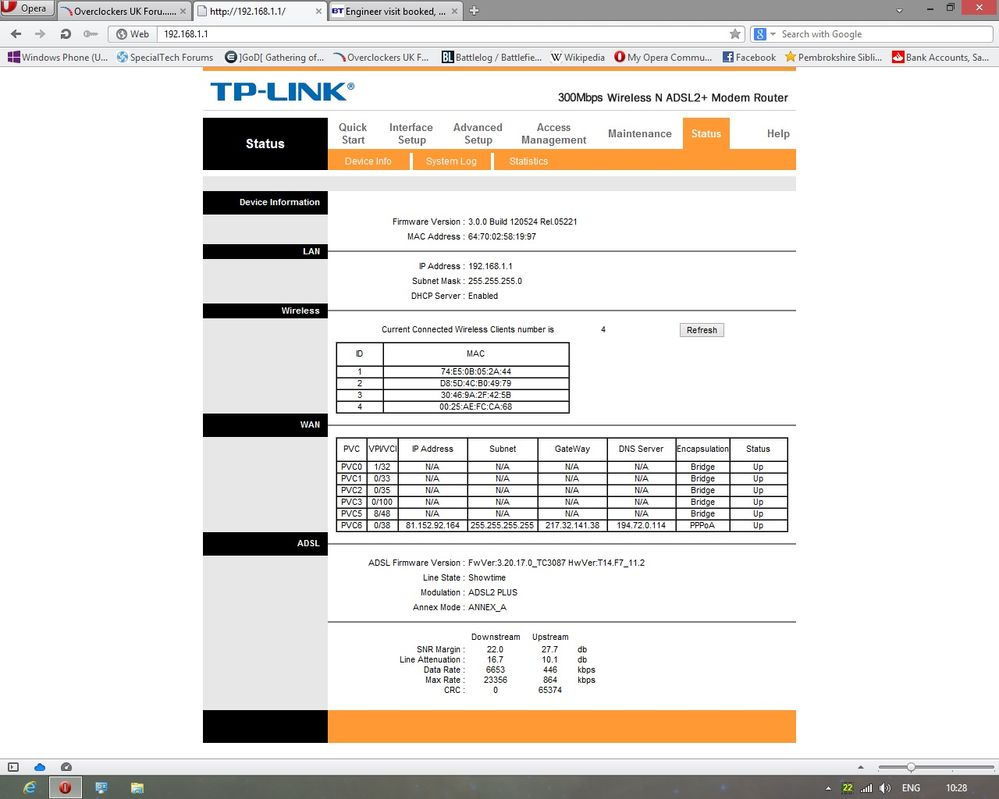The width and height of the screenshot is (999, 799).
Task: Open the Opera Turbo speedometer icon
Action: coord(66,767)
